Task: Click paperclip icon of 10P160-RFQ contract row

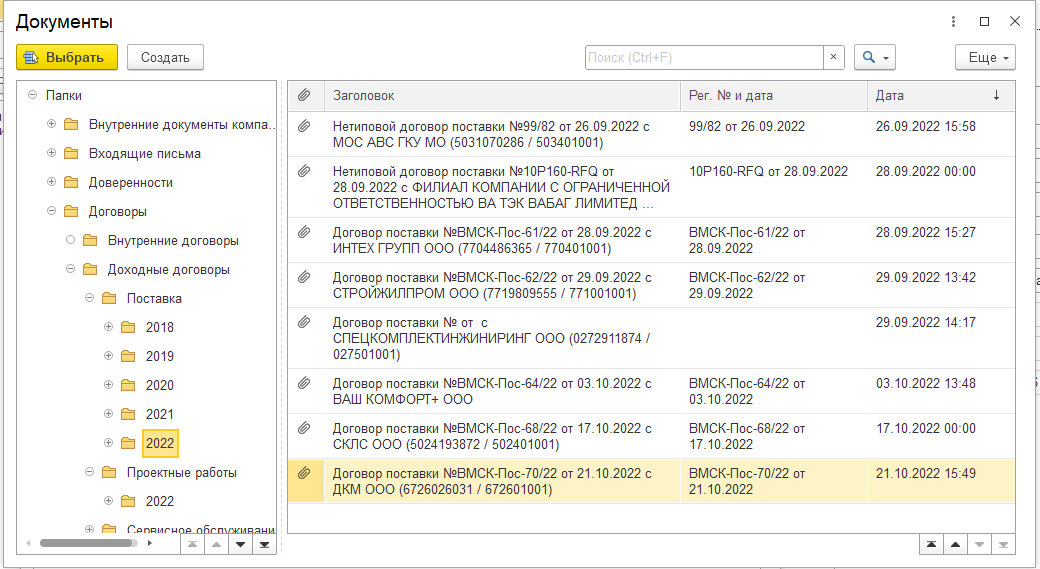Action: [304, 171]
